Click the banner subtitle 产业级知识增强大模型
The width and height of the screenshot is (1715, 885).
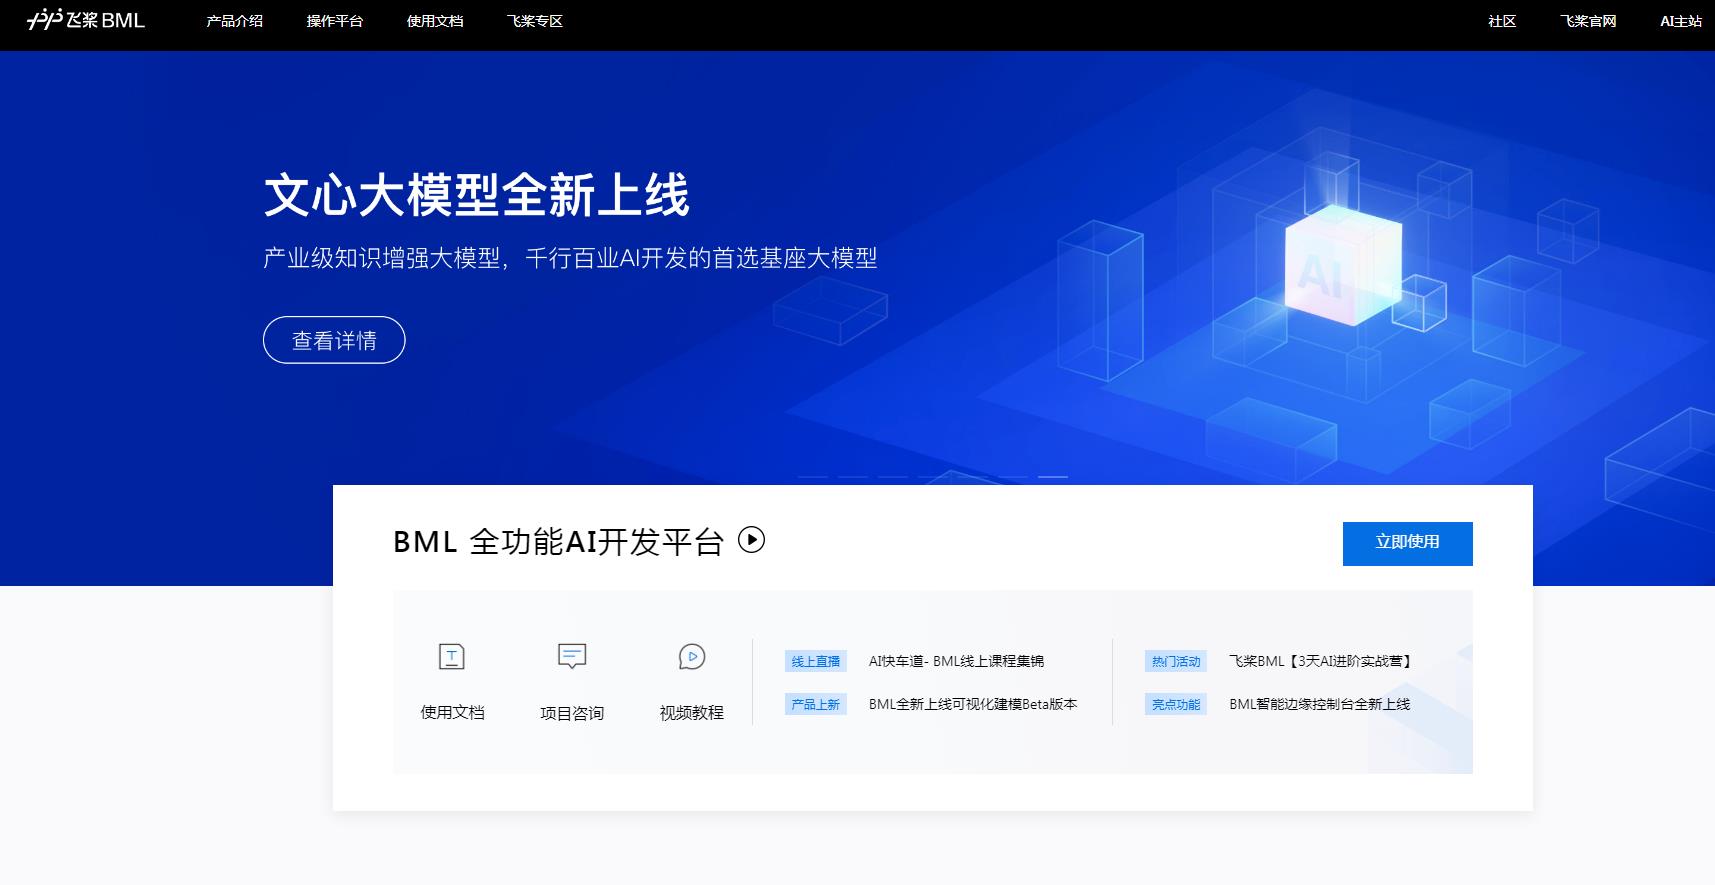[x=381, y=258]
